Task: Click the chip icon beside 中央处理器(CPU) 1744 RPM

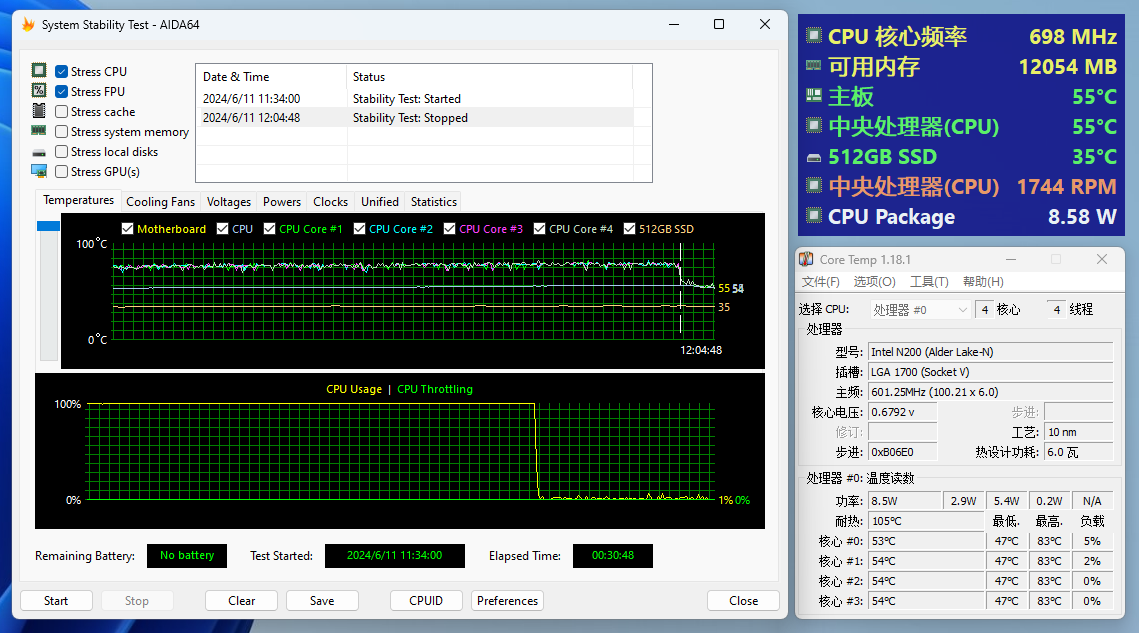Action: point(814,185)
